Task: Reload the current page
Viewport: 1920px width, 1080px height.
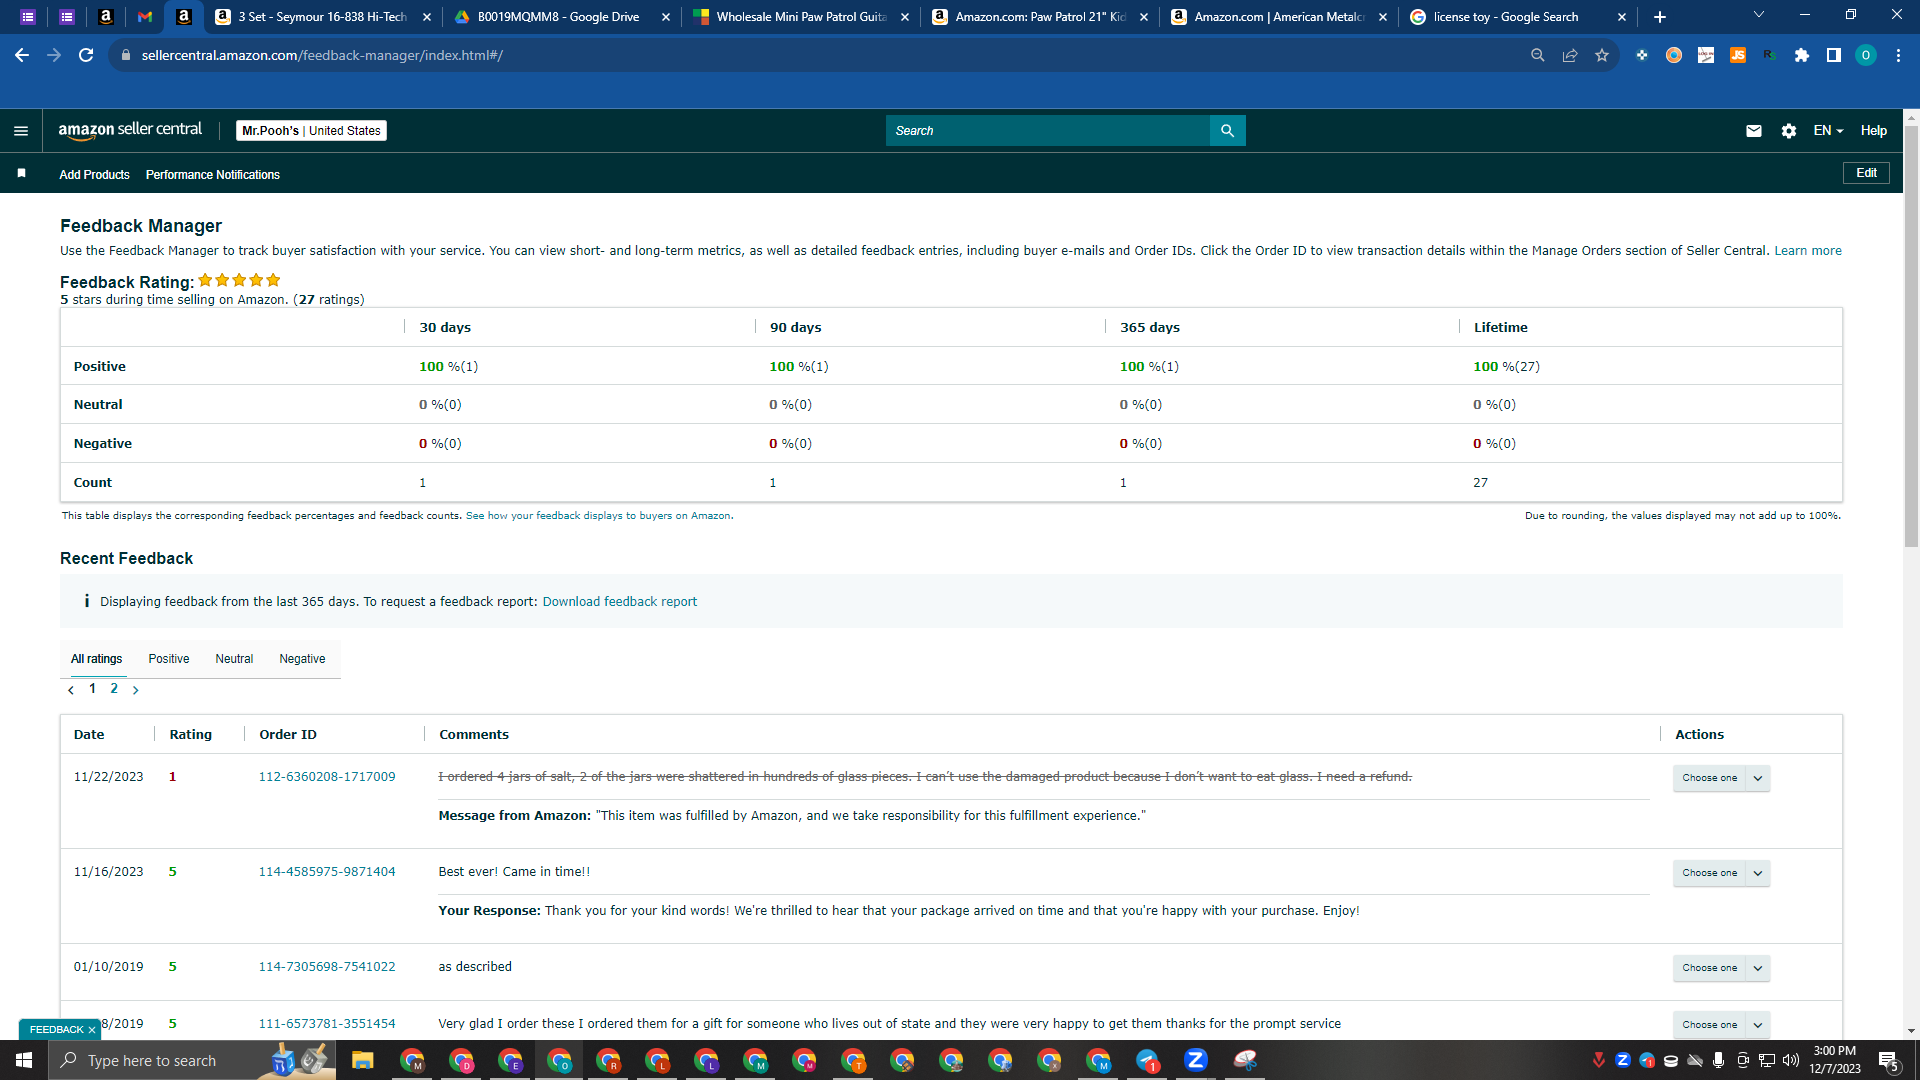Action: tap(86, 55)
